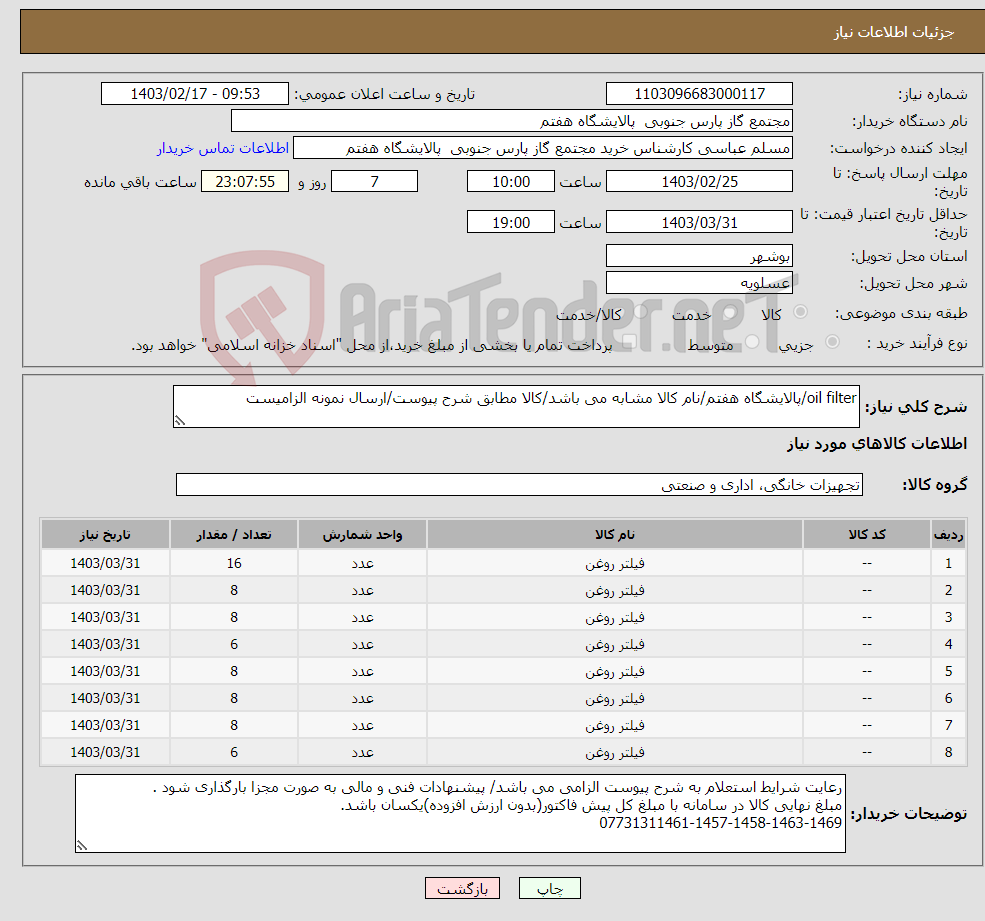The width and height of the screenshot is (985, 921).
Task: Click the نام کالا column header
Action: (615, 535)
